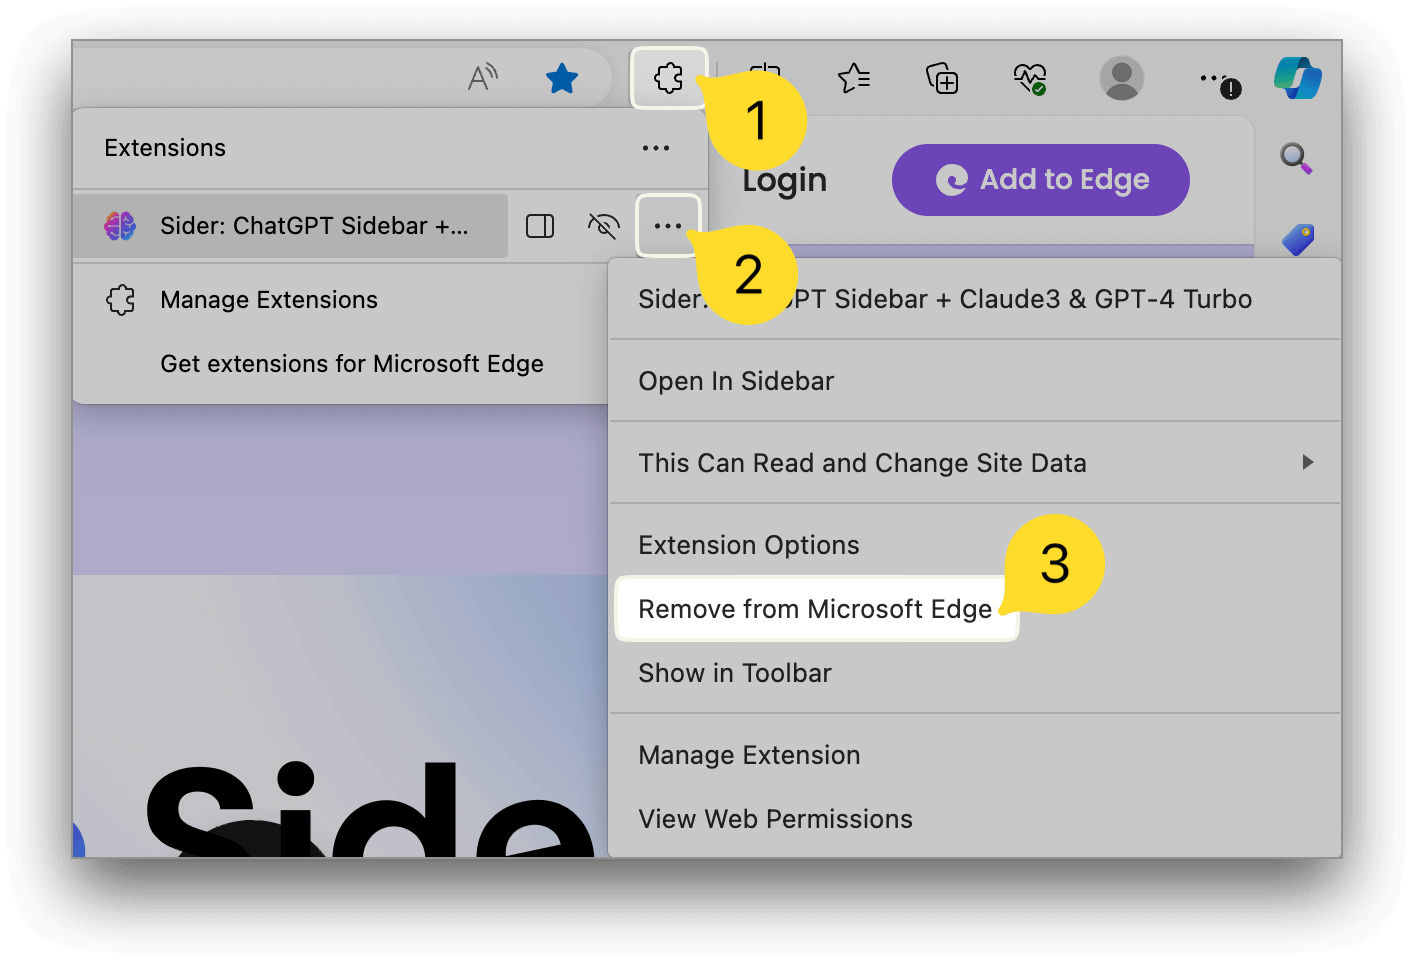Click the Extensions panel heading
The height and width of the screenshot is (960, 1412).
coord(165,148)
